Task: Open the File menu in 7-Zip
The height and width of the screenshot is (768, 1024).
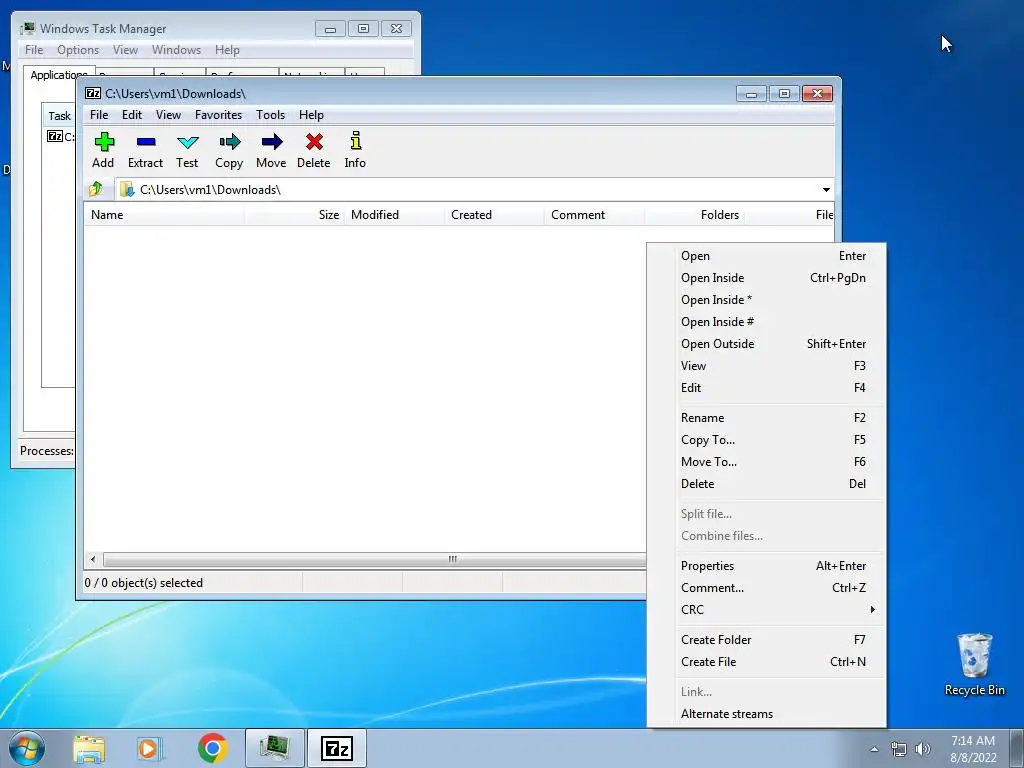Action: [x=99, y=115]
